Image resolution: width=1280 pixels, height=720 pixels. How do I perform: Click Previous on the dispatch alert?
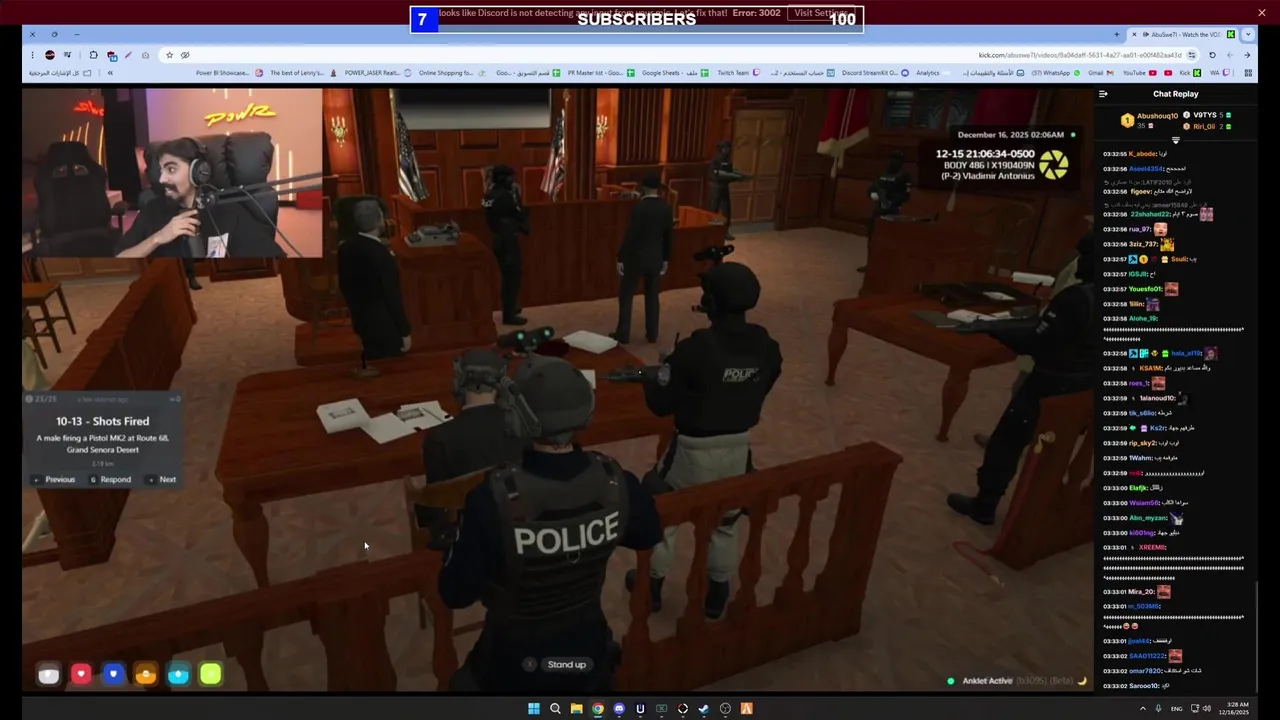(x=54, y=479)
